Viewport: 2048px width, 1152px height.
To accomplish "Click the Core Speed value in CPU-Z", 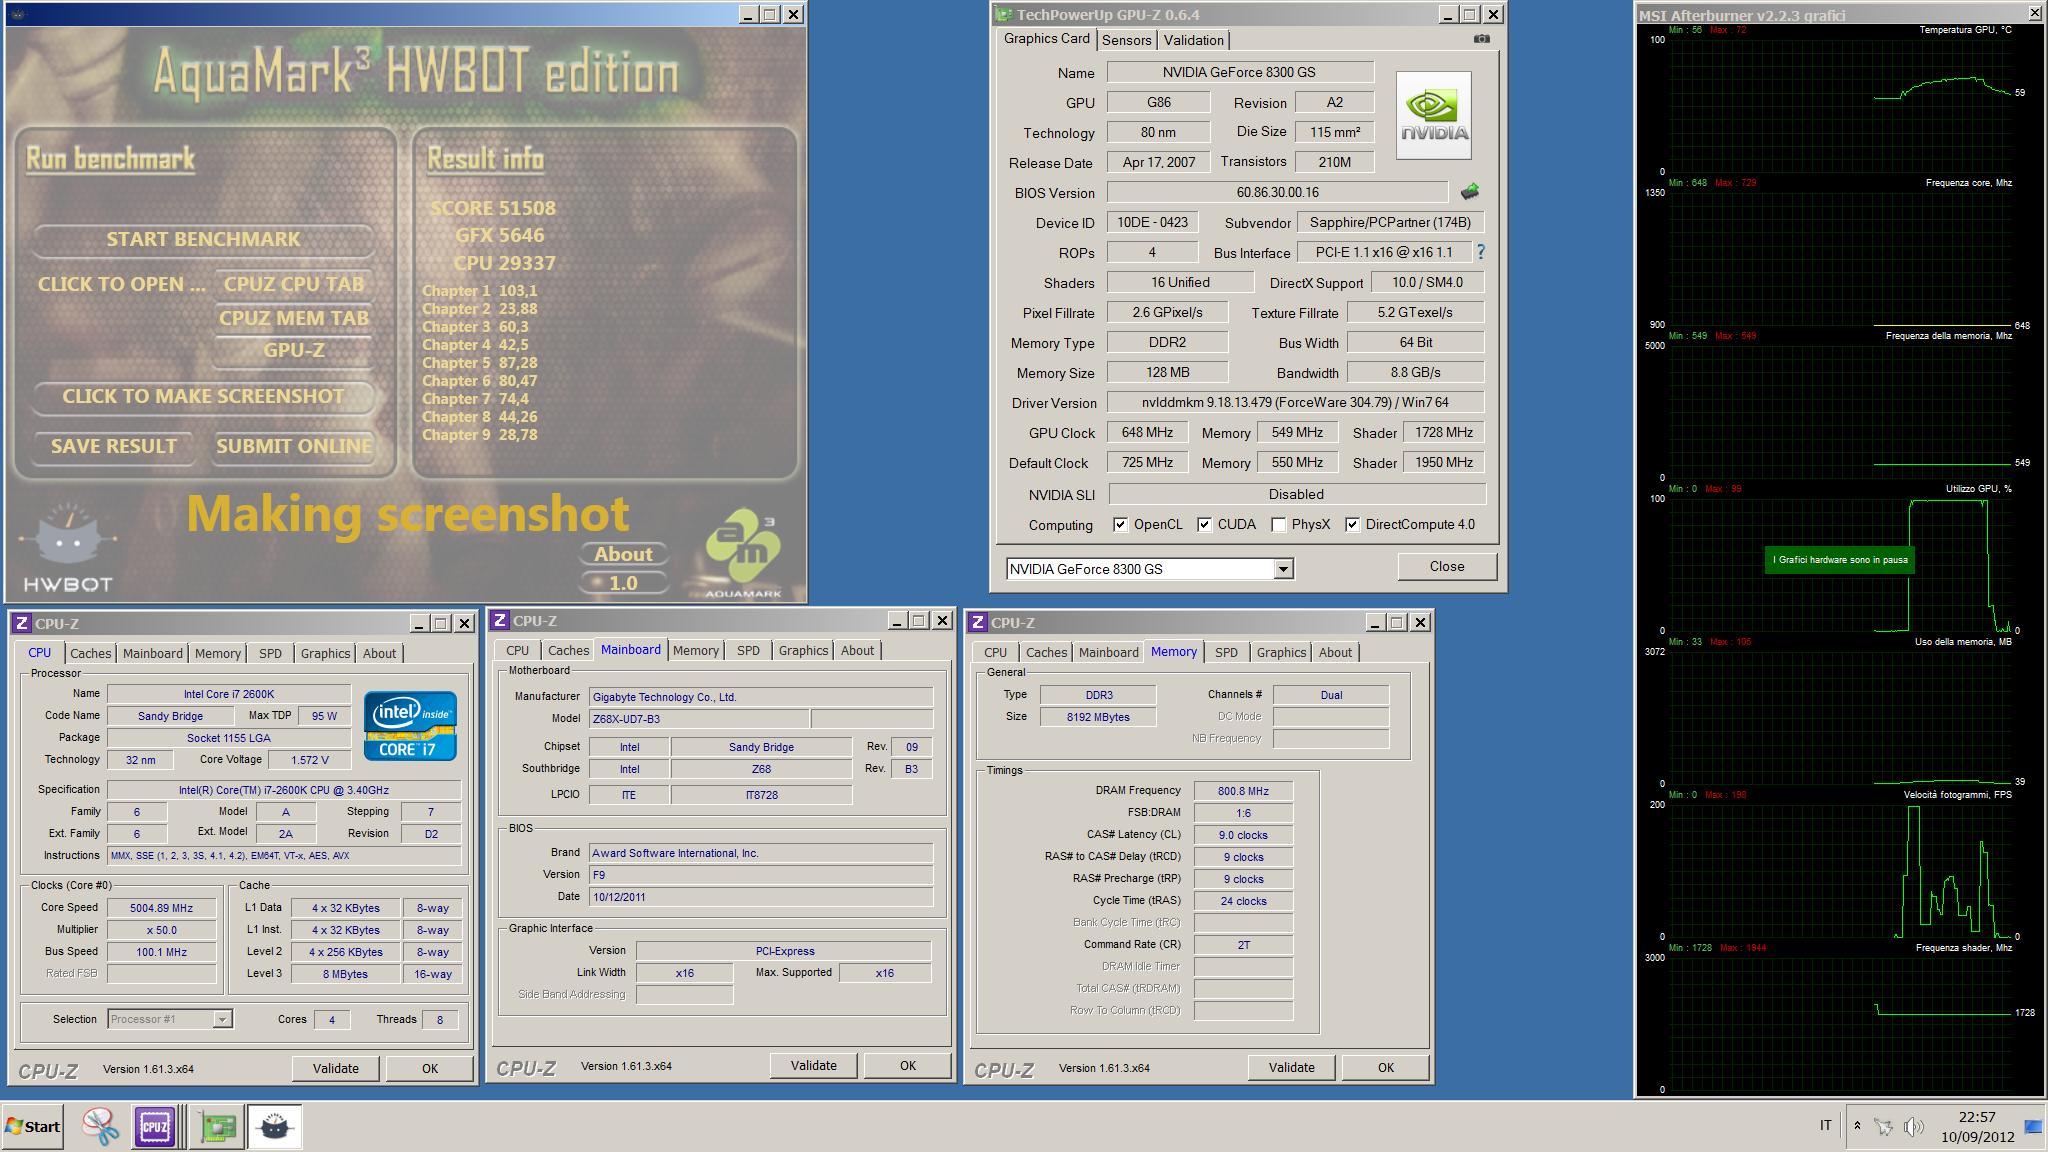I will pyautogui.click(x=161, y=908).
